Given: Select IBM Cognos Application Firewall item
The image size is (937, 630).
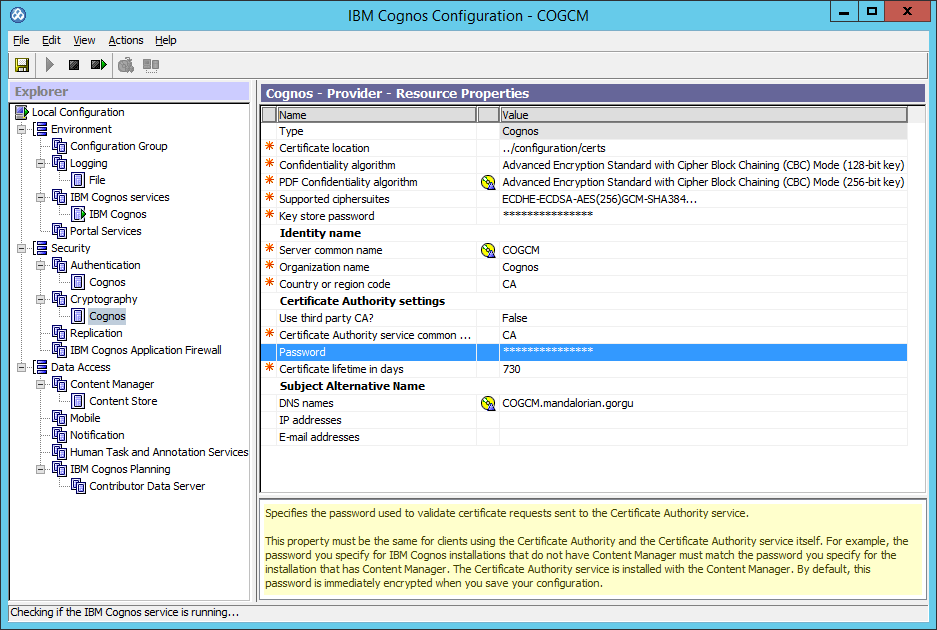Looking at the screenshot, I should [146, 350].
